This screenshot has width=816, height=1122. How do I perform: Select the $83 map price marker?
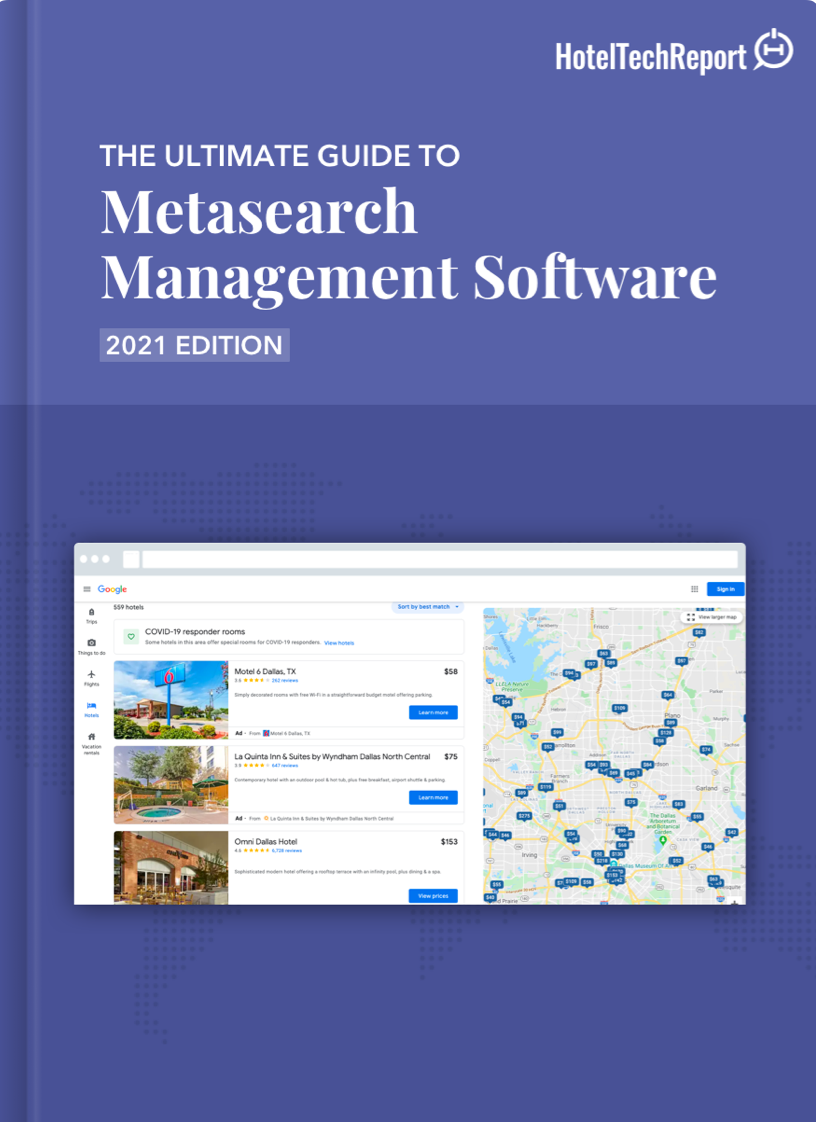[679, 804]
